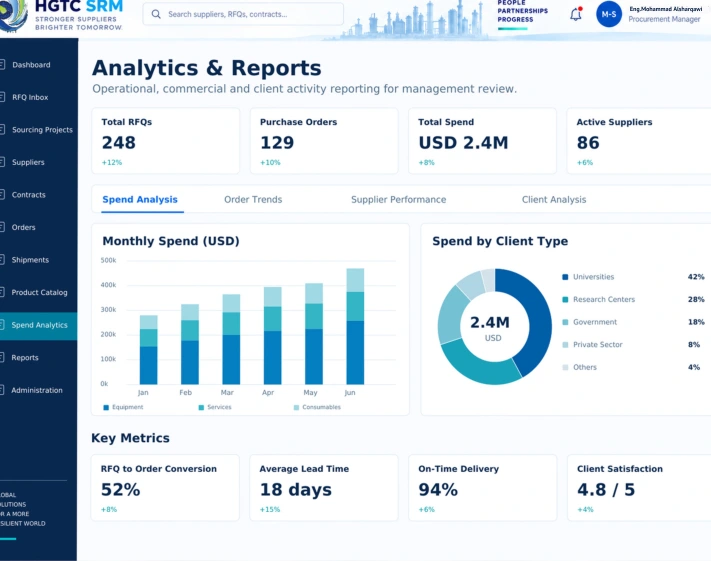Click the Dashboard sidebar icon
Screen dimensions: 711x561
(x=2, y=65)
